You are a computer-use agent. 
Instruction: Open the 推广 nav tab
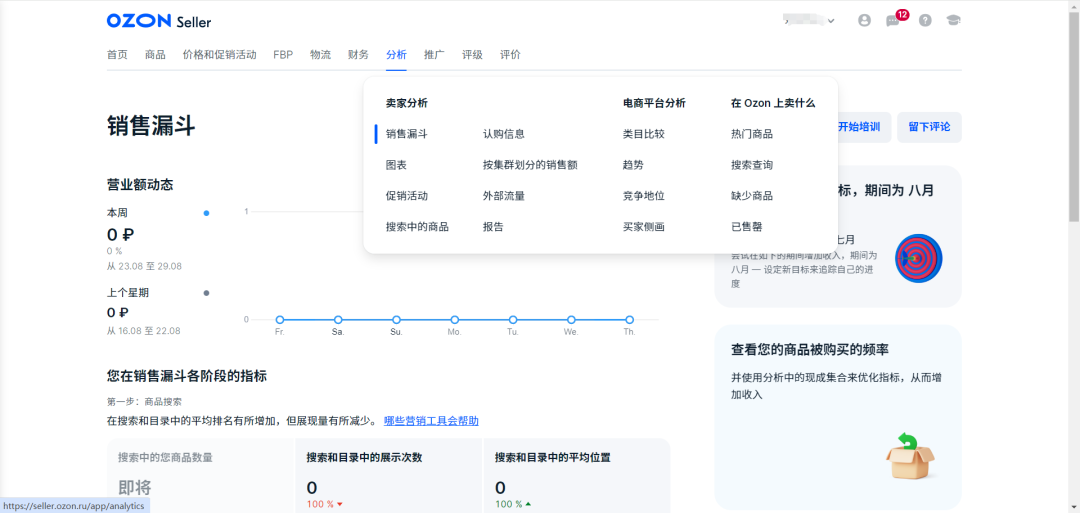434,55
